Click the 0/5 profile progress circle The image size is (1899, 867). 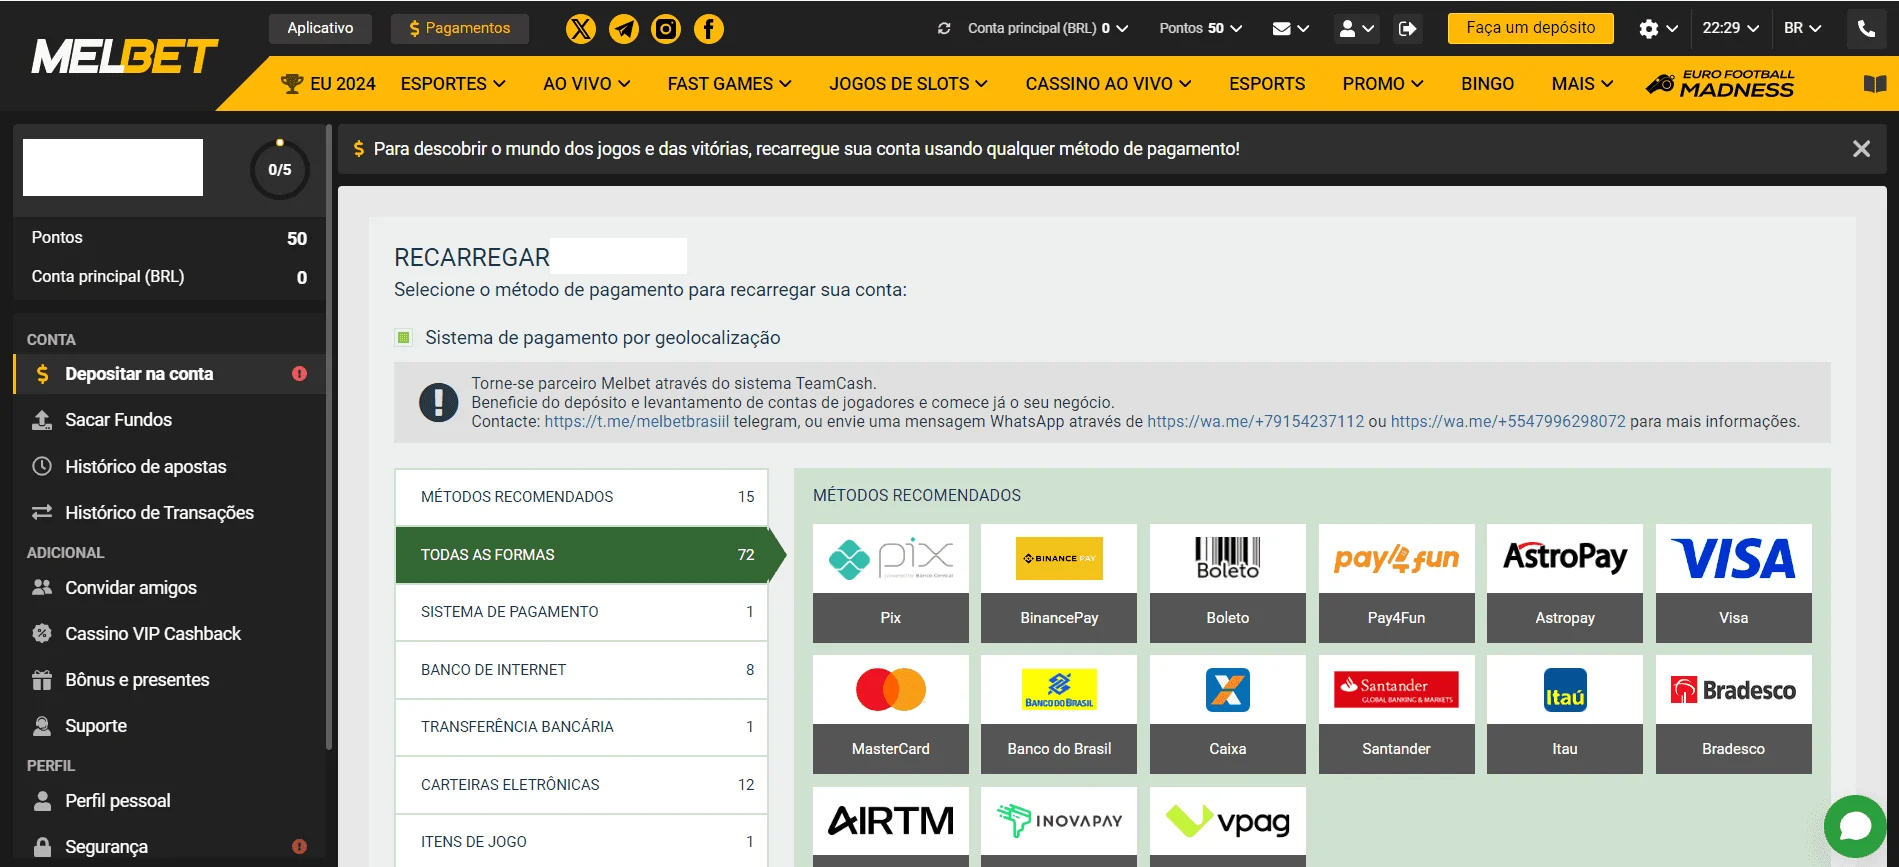(x=280, y=169)
